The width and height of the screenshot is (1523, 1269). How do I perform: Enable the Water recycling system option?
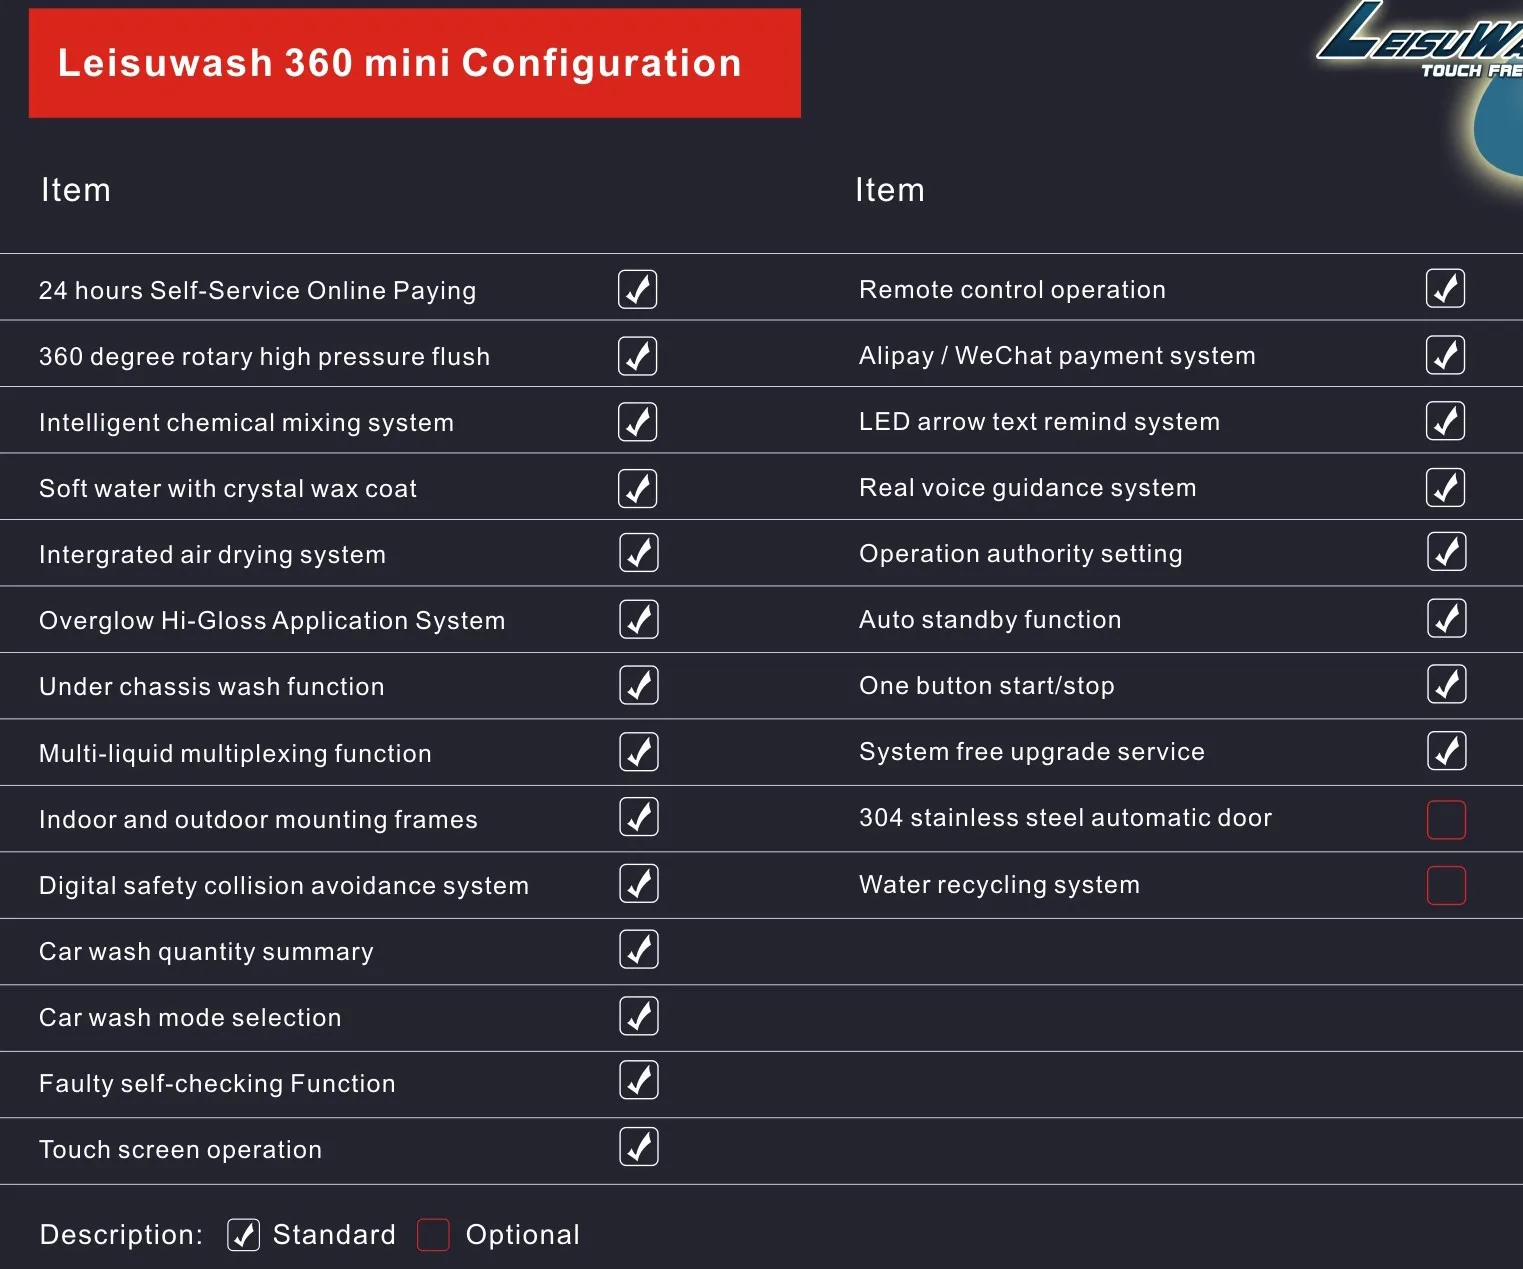pos(1446,885)
